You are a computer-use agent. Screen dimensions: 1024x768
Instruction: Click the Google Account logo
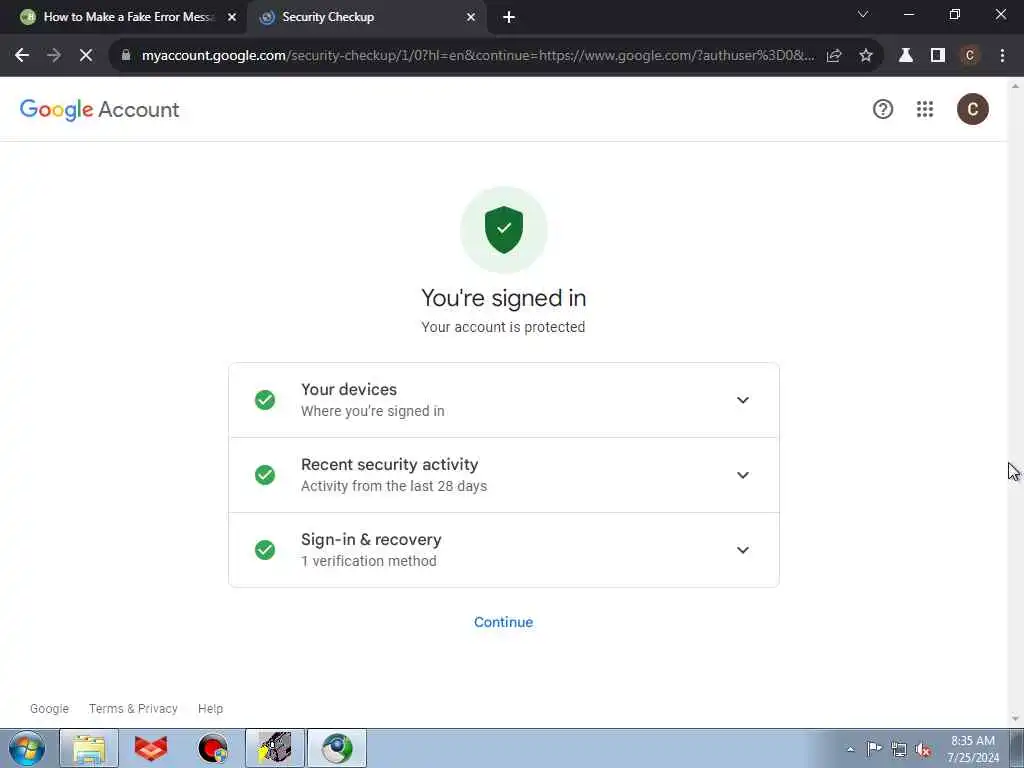coord(99,110)
